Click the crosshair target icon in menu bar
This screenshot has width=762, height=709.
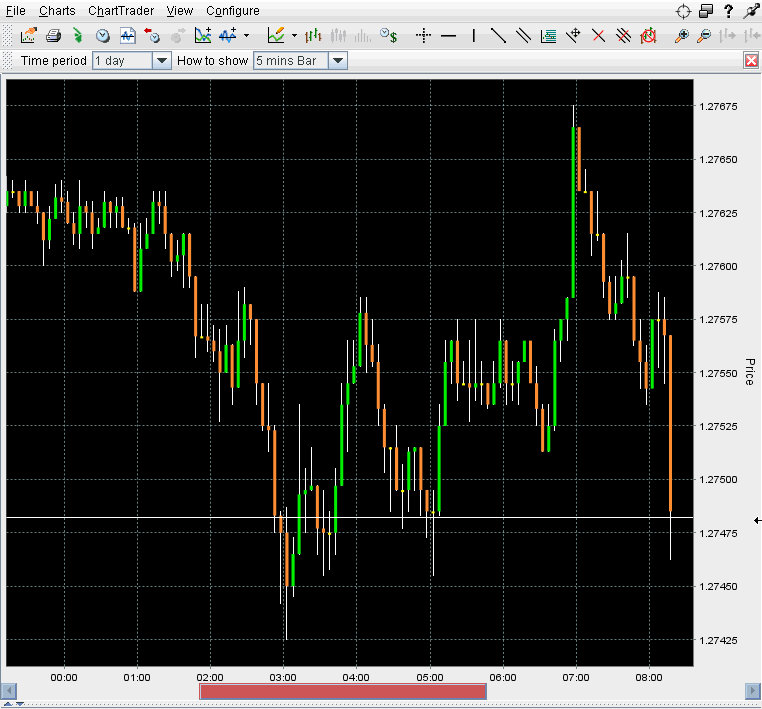click(x=683, y=11)
